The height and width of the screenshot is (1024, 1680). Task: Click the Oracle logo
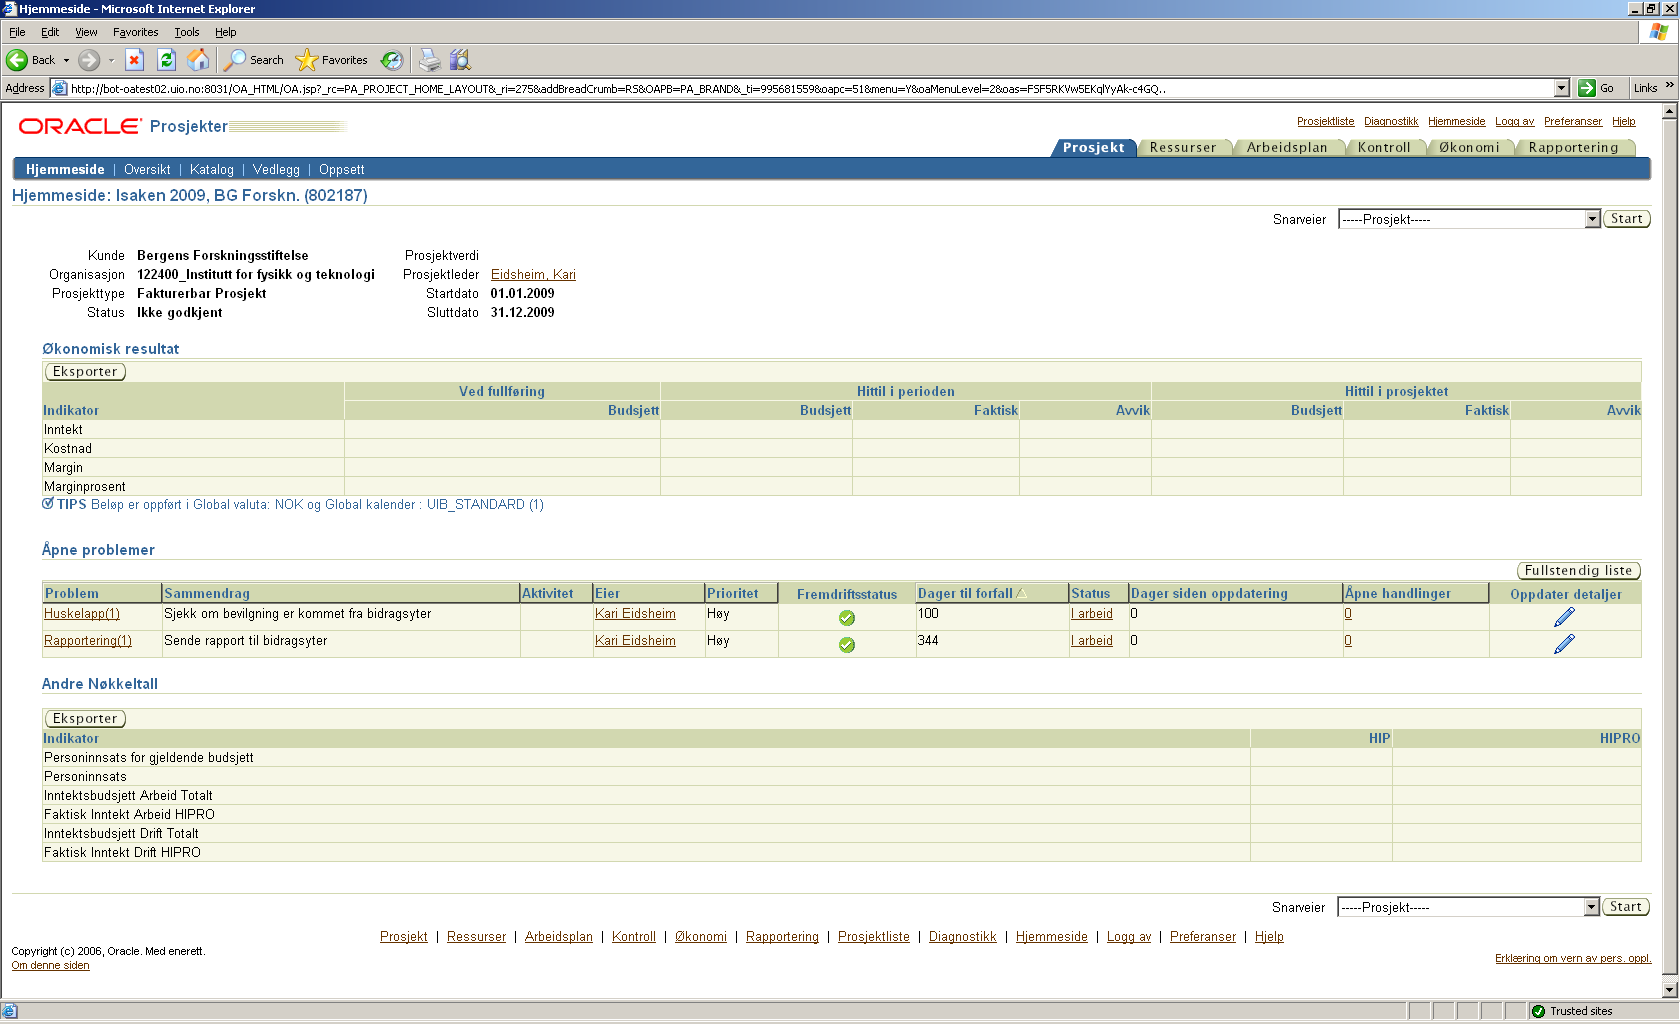coord(80,126)
